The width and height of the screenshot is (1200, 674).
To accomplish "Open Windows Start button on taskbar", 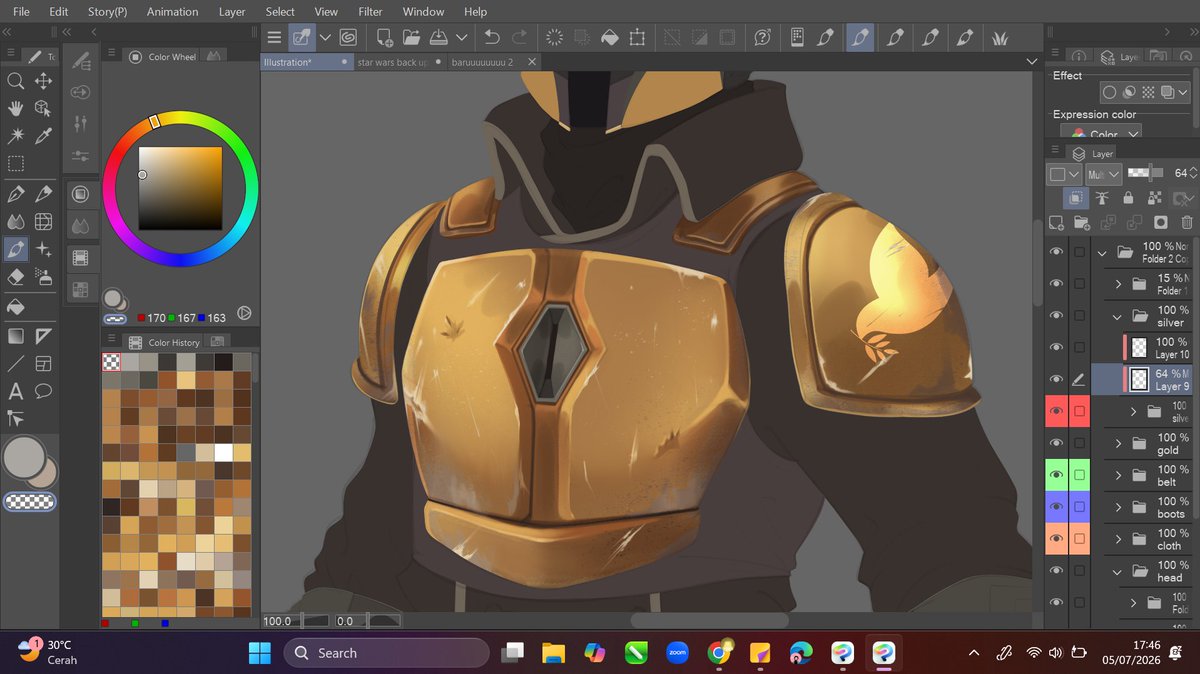I will [260, 653].
